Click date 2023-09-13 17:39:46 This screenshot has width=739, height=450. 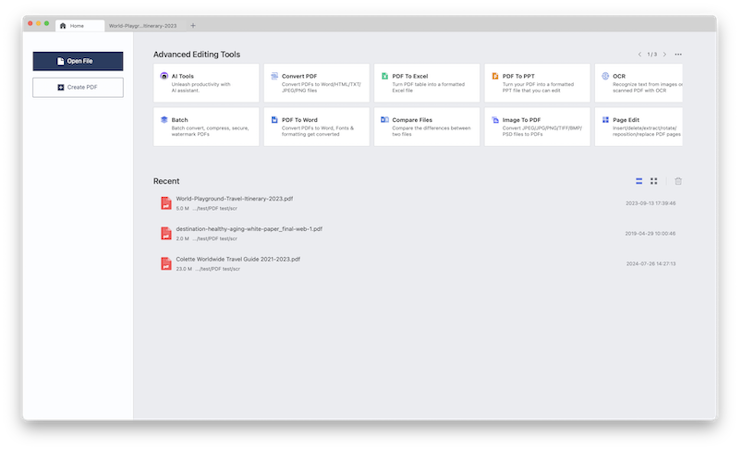tap(650, 204)
